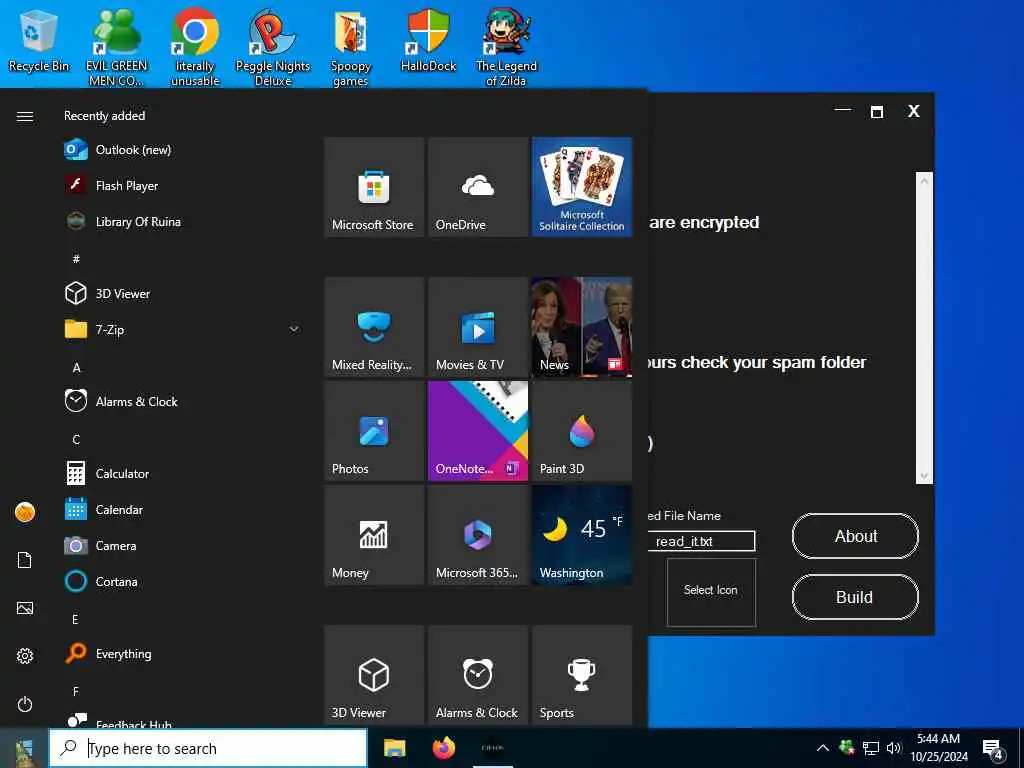Open the Mixed Reality tile
The image size is (1024, 768).
(374, 327)
